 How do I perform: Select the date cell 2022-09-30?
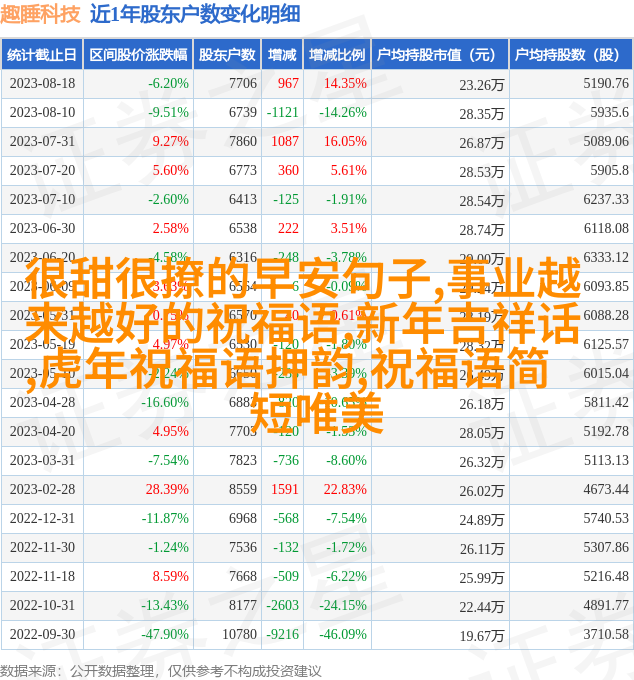[42, 634]
